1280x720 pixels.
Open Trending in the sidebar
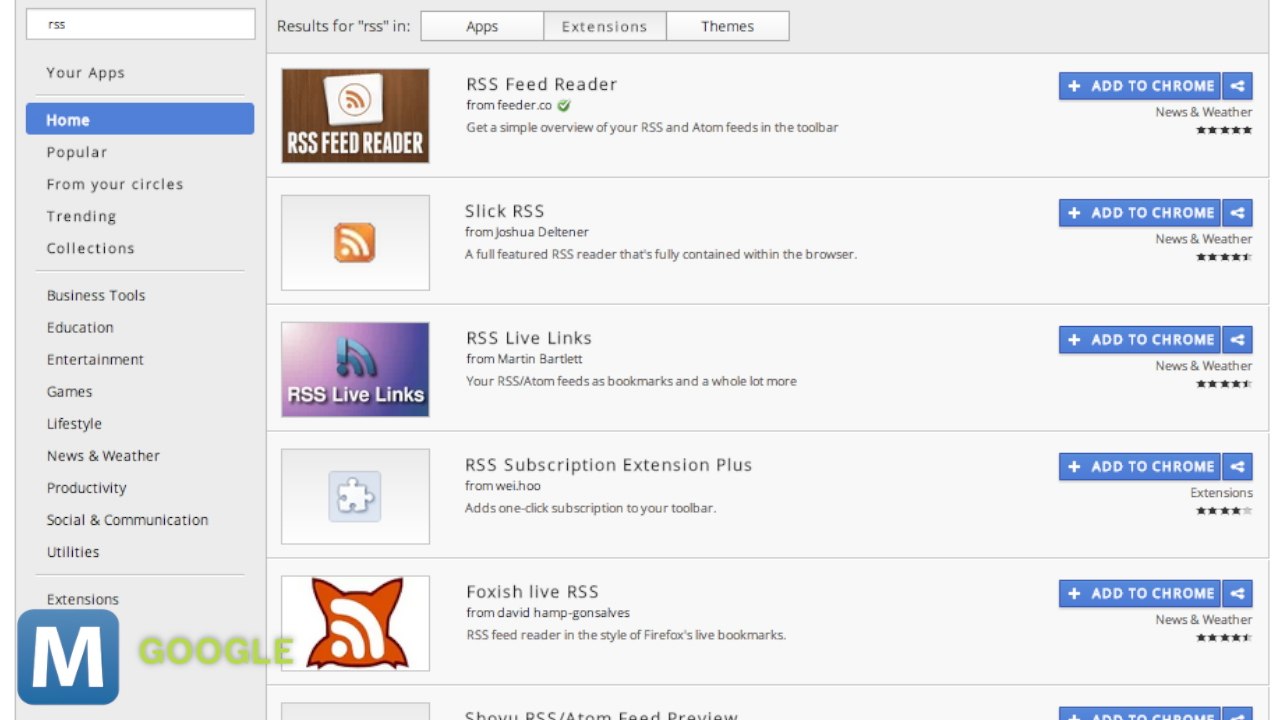point(81,216)
